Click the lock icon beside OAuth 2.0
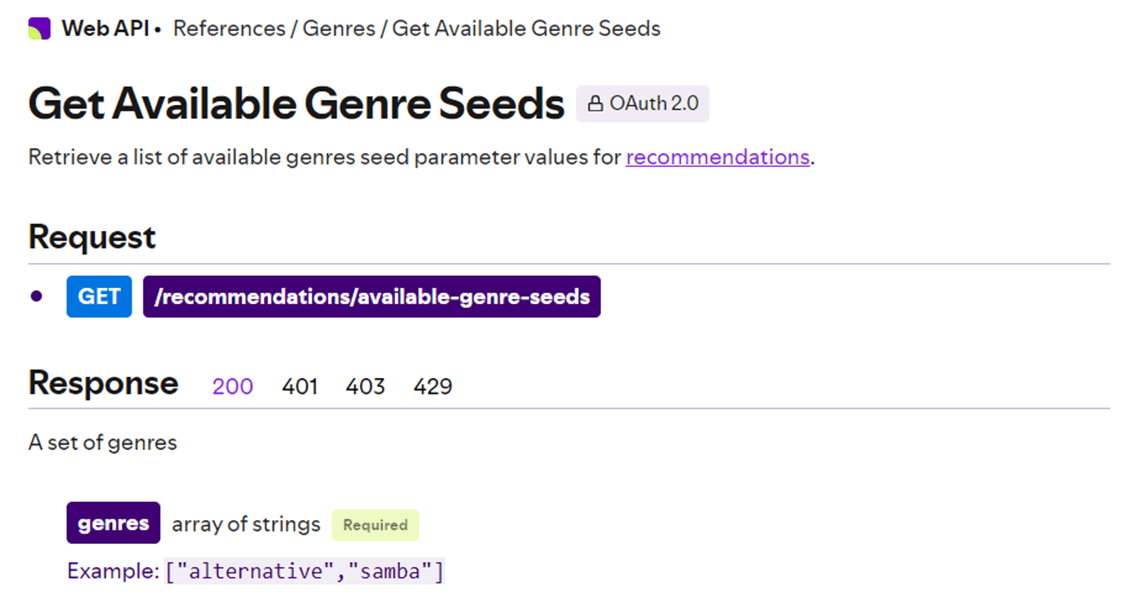 click(595, 104)
